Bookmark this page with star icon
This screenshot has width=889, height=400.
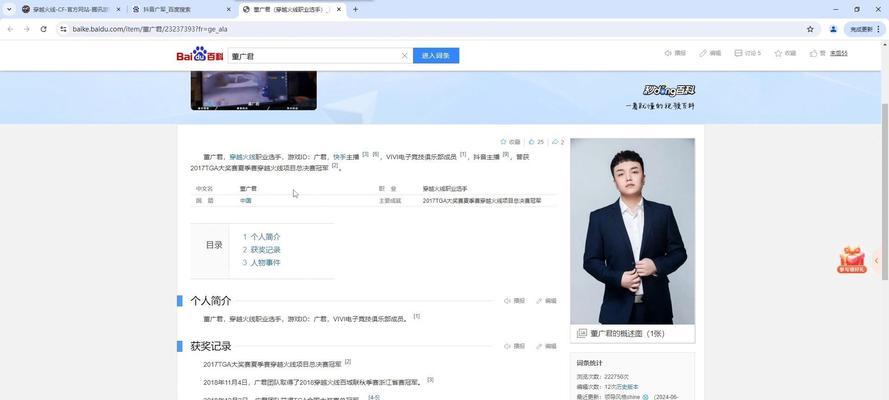click(x=810, y=29)
